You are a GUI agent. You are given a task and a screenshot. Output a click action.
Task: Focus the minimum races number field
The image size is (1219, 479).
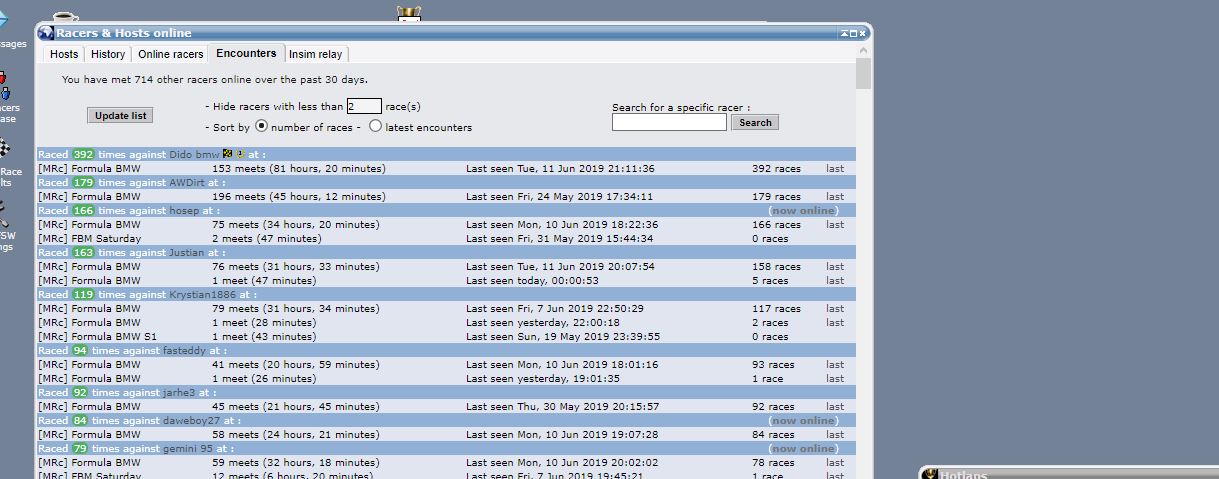click(364, 106)
